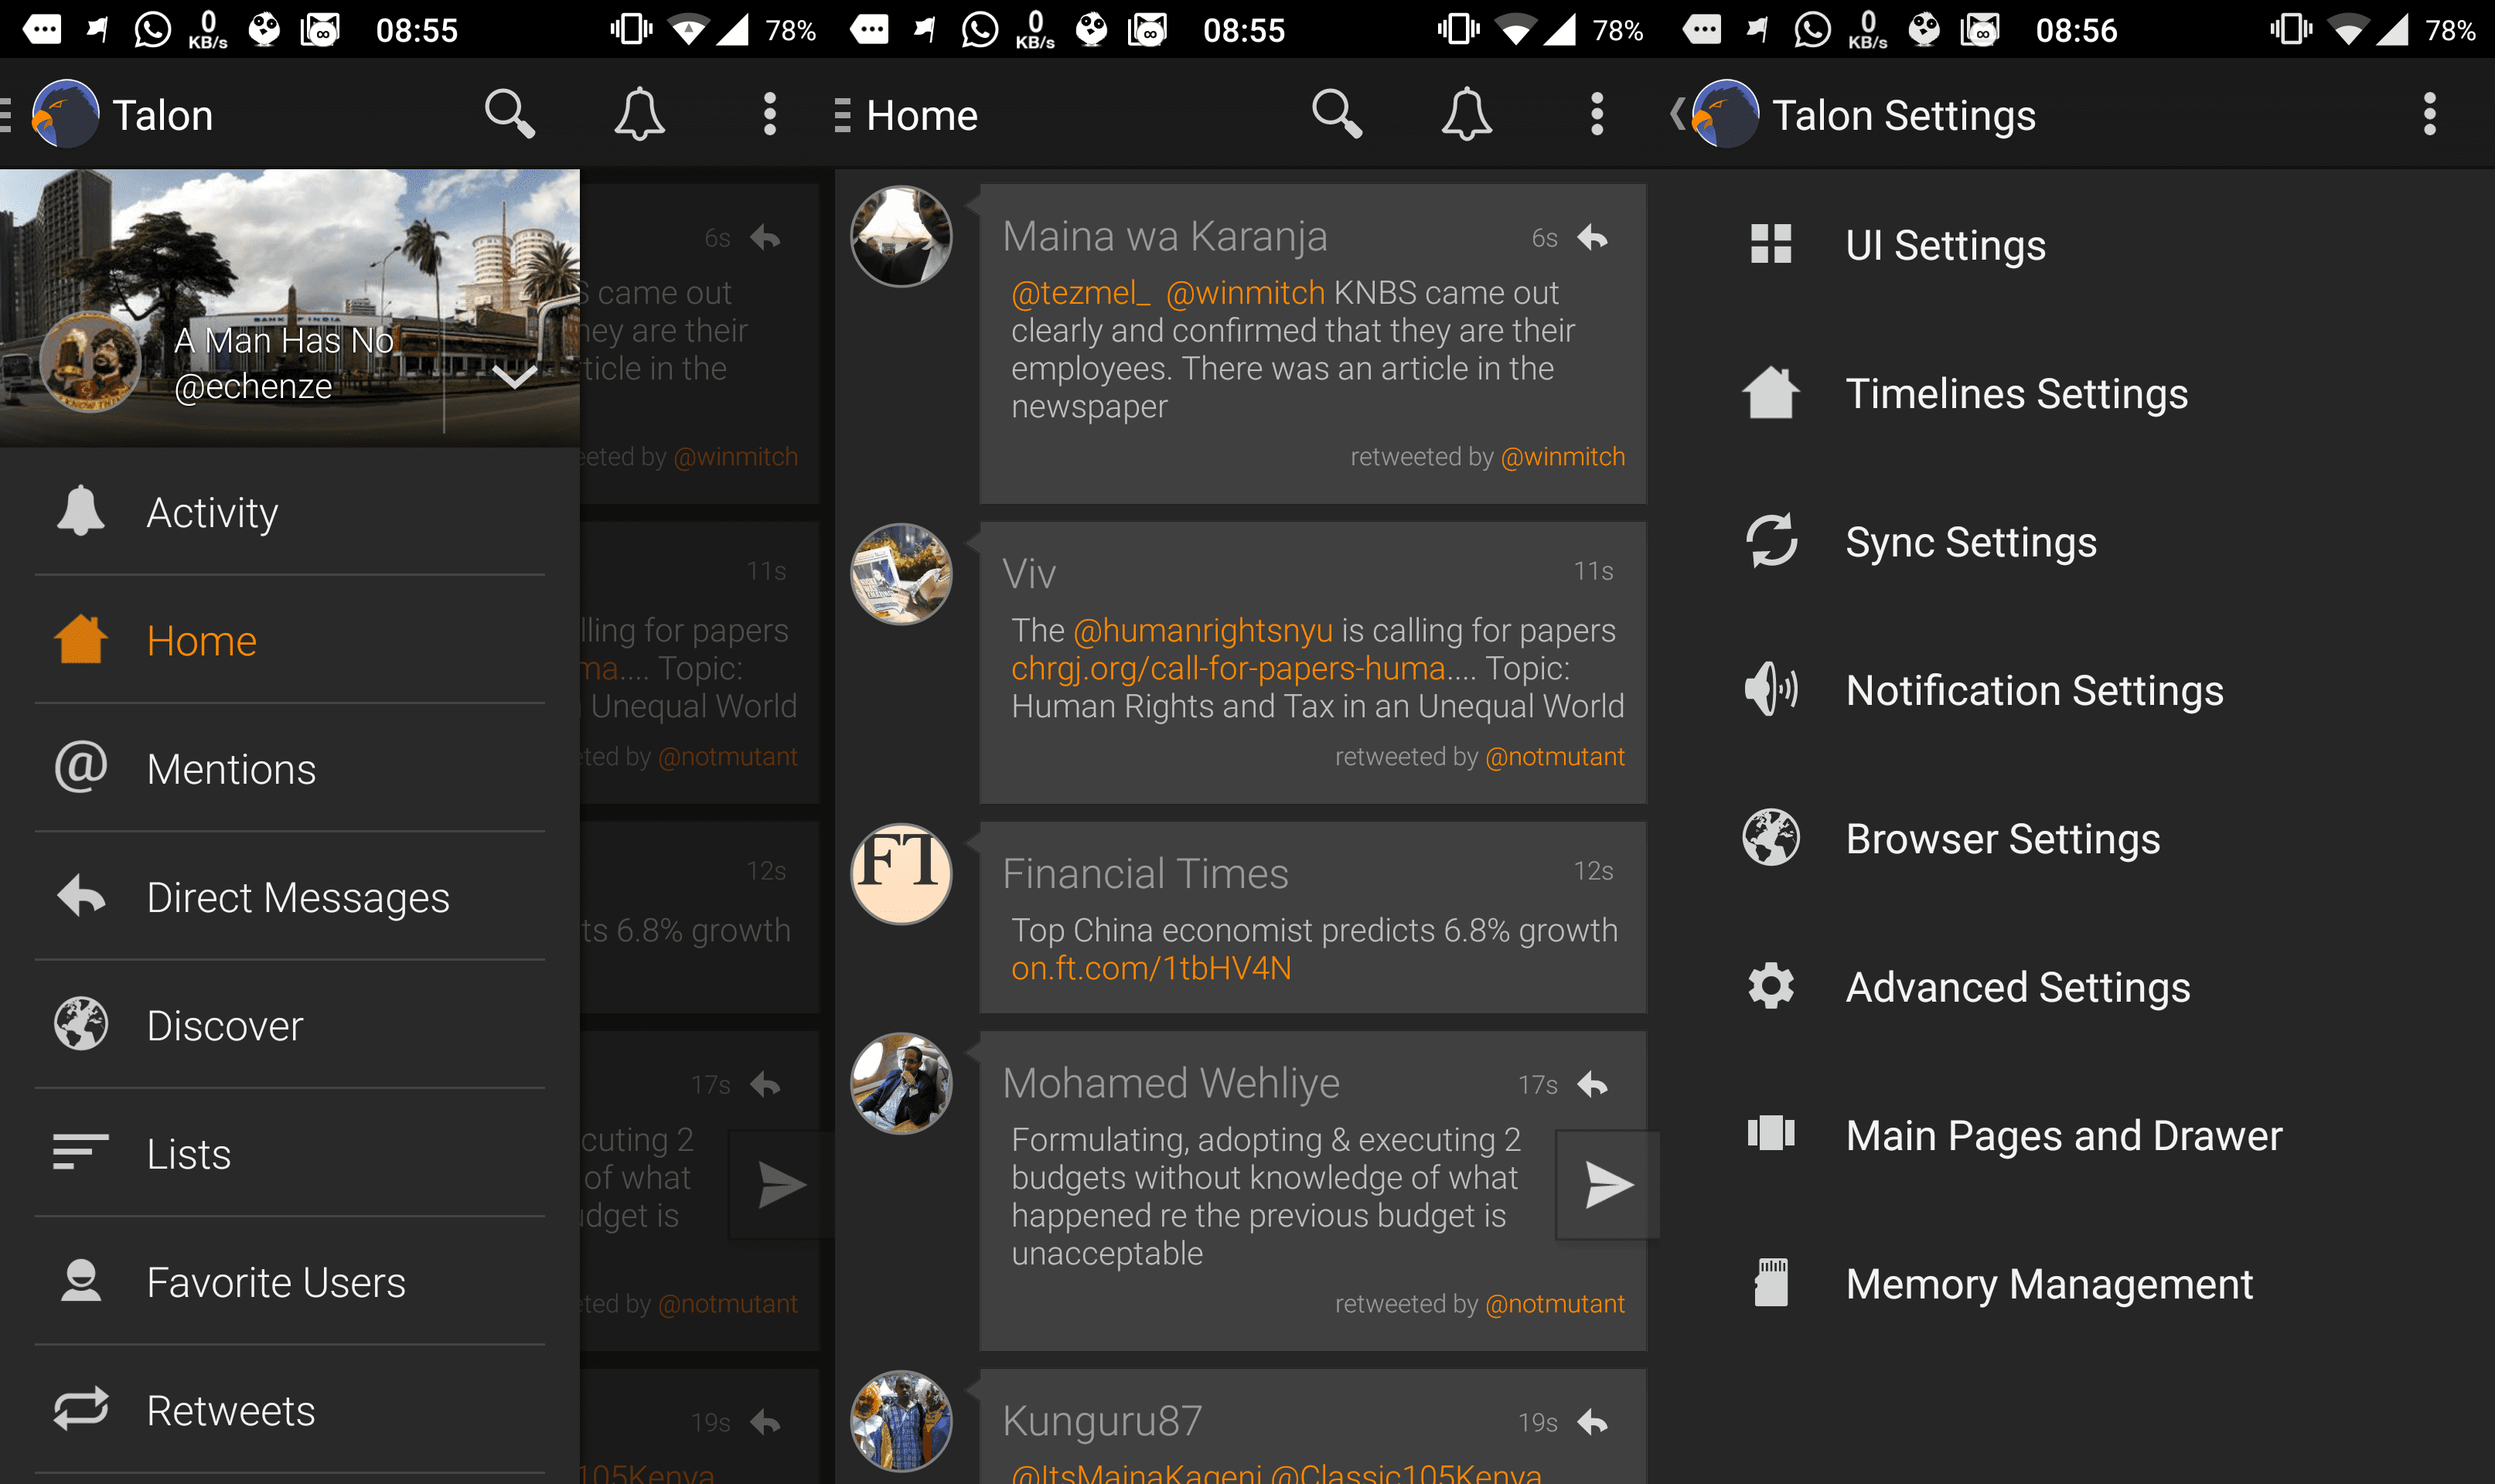Tap the Activity bell icon in drawer

[x=81, y=511]
